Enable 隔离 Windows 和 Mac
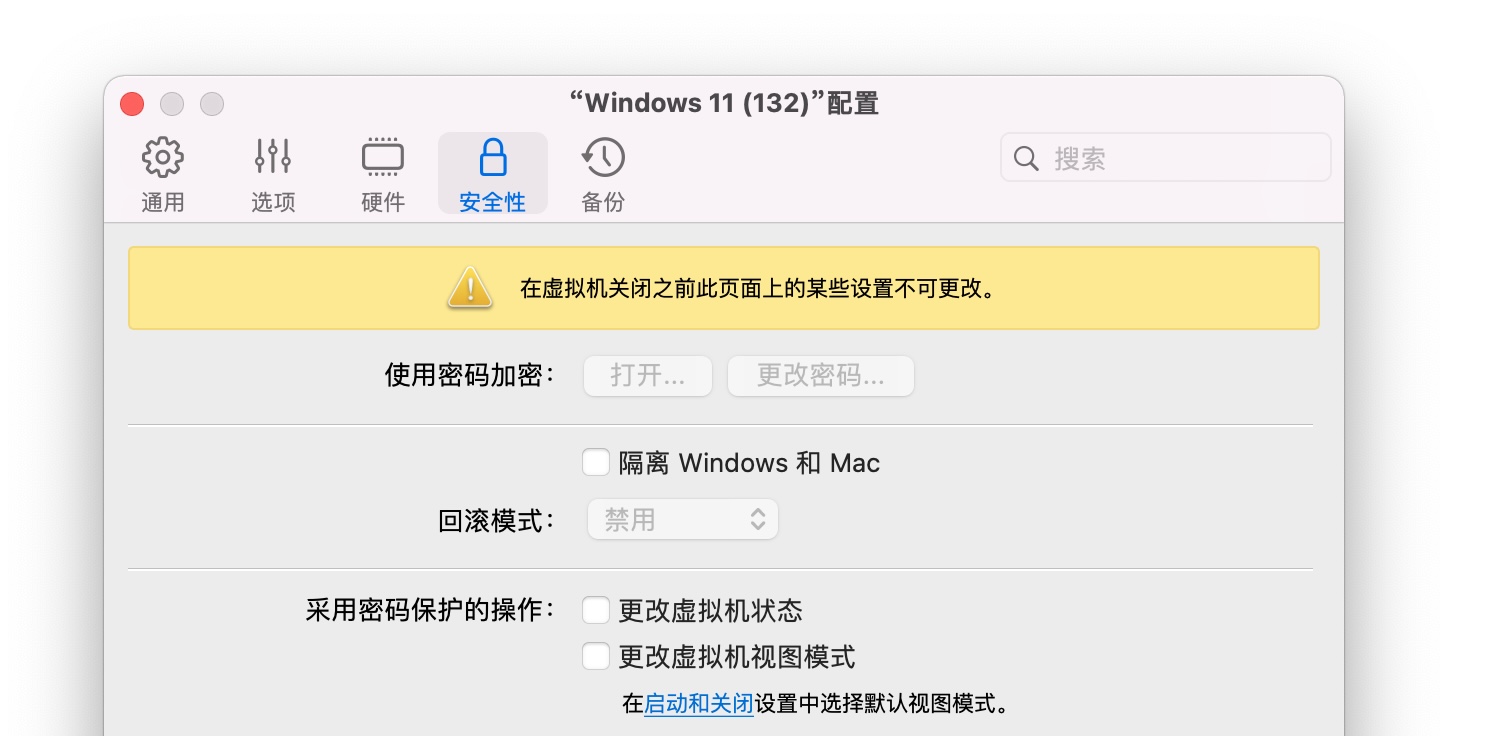 click(x=596, y=462)
